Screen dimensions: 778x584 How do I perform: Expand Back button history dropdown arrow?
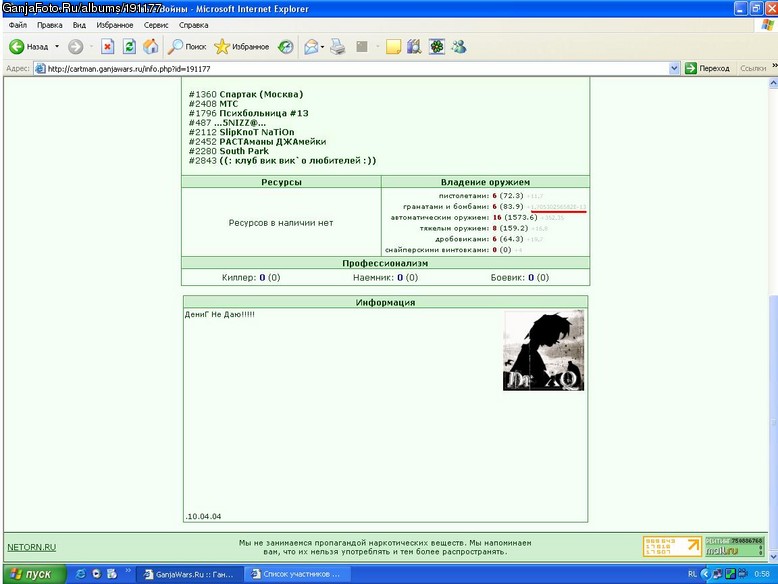(x=57, y=47)
